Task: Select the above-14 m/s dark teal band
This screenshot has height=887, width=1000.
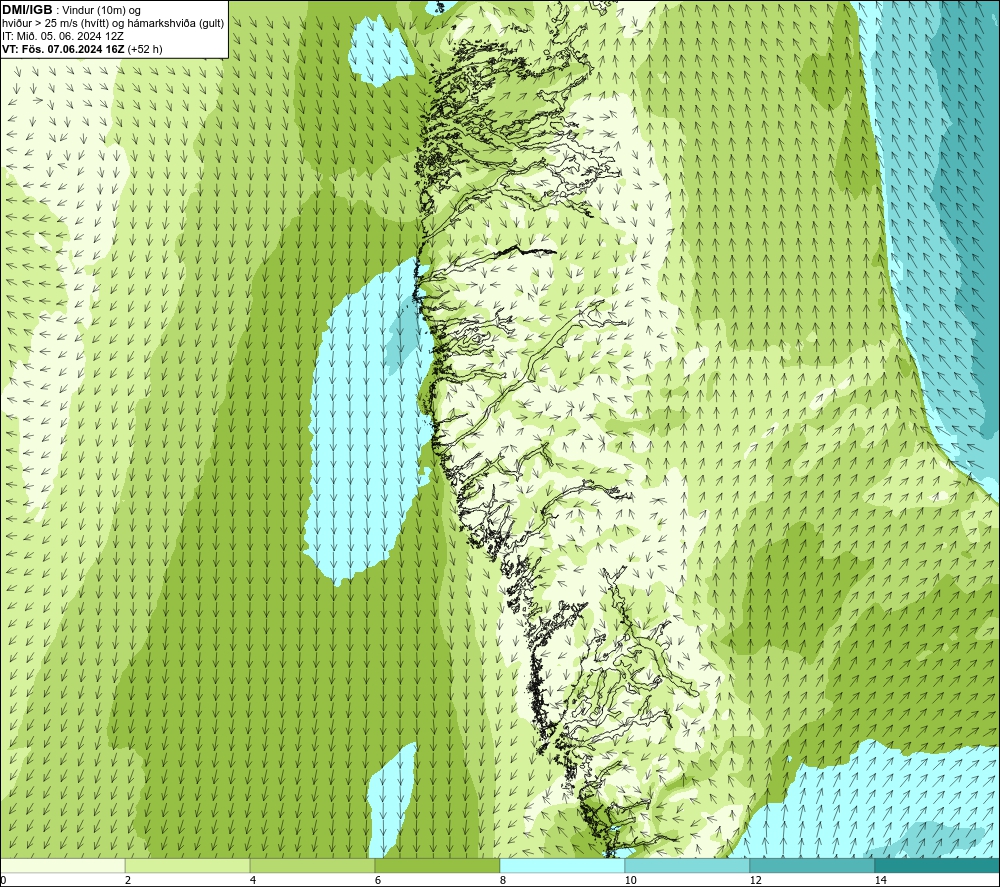Action: point(937,865)
